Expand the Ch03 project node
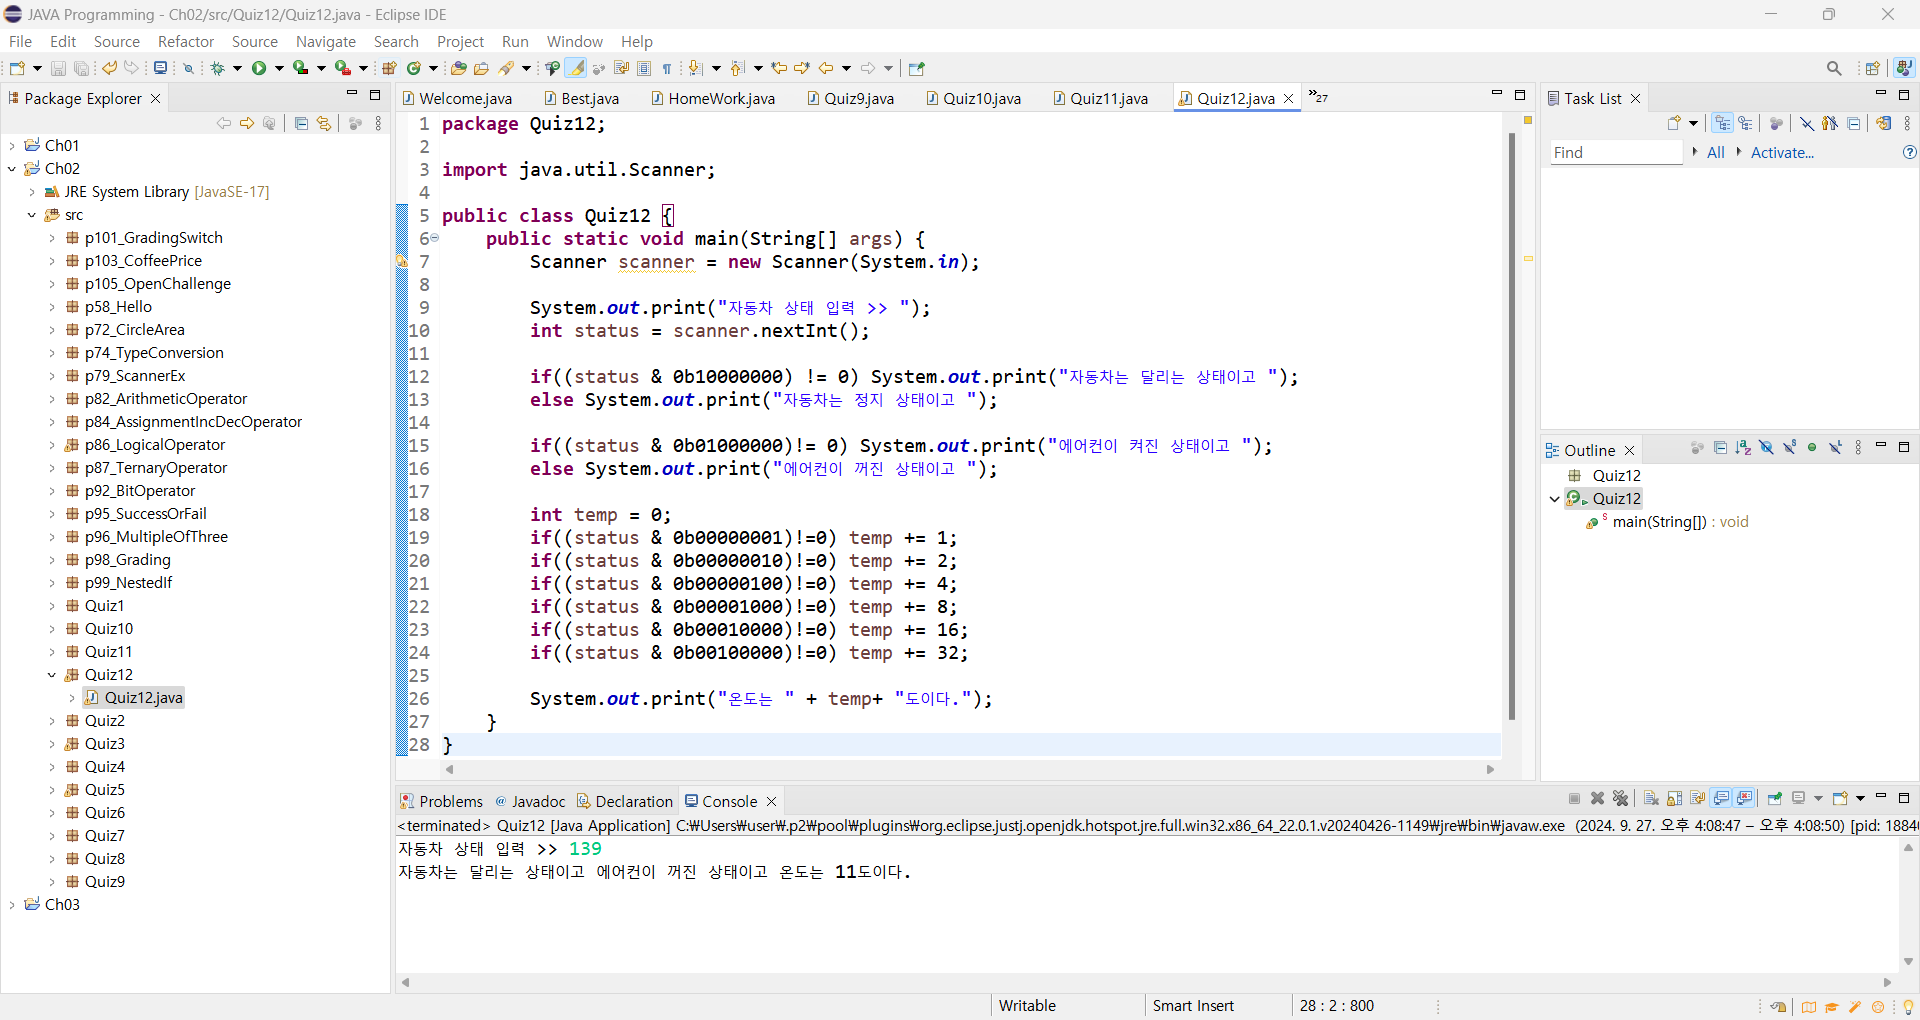Image resolution: width=1920 pixels, height=1020 pixels. (12, 905)
